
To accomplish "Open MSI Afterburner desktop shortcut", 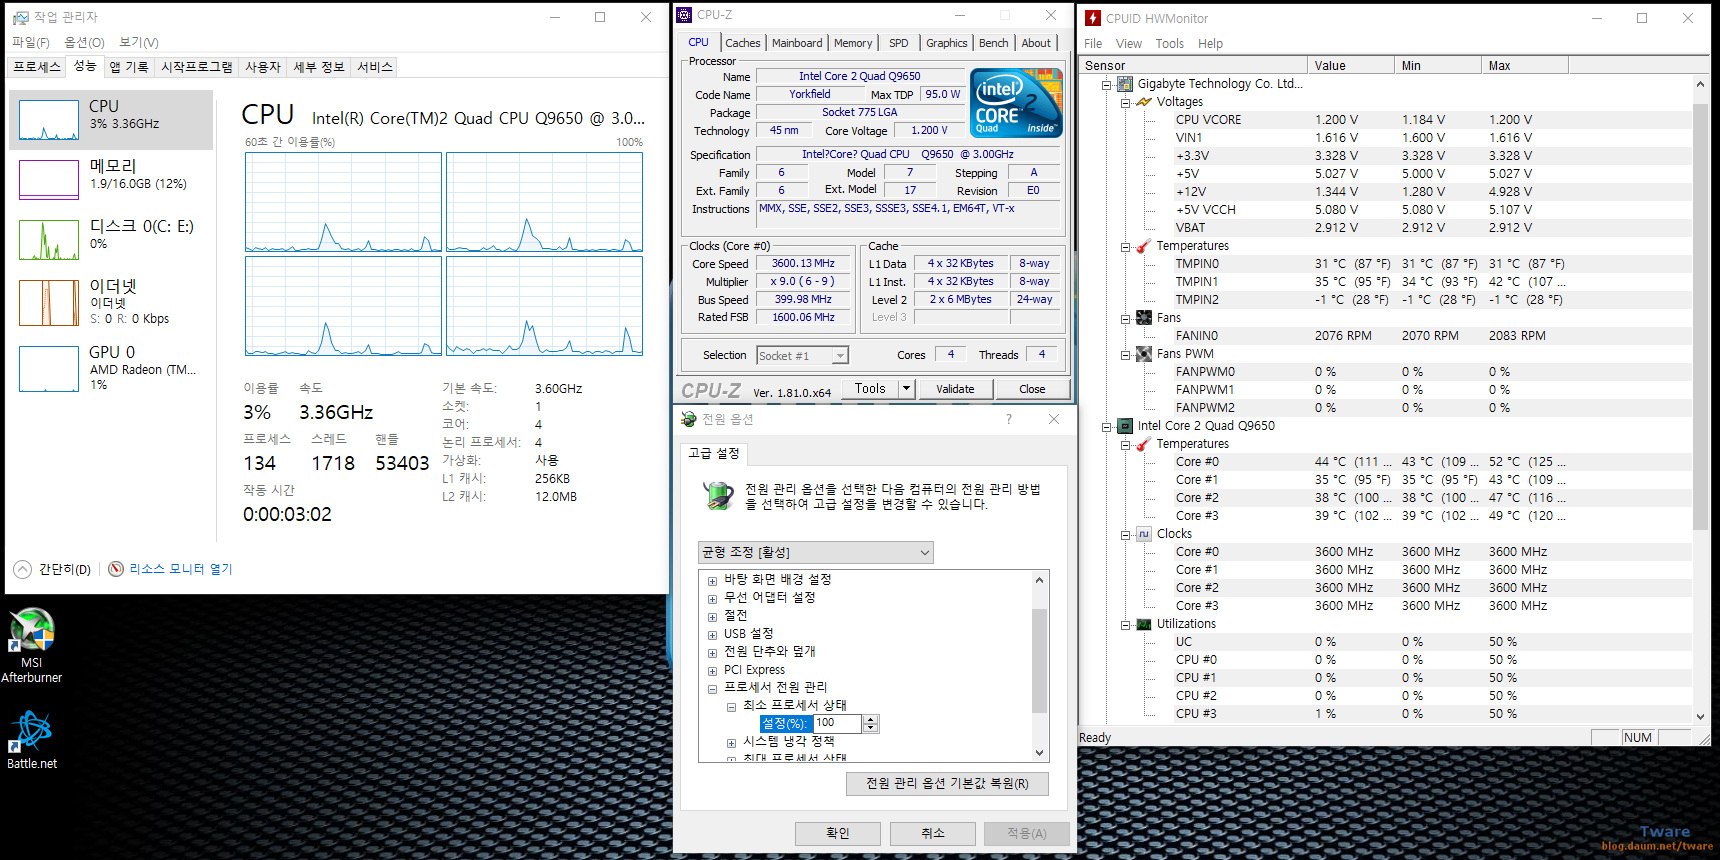I will click(32, 645).
